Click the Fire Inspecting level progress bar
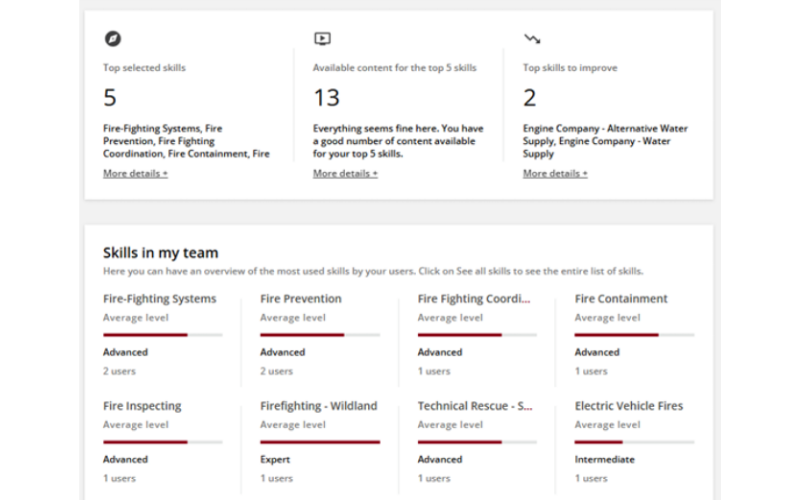Viewport: 800px width, 500px height. 163,442
